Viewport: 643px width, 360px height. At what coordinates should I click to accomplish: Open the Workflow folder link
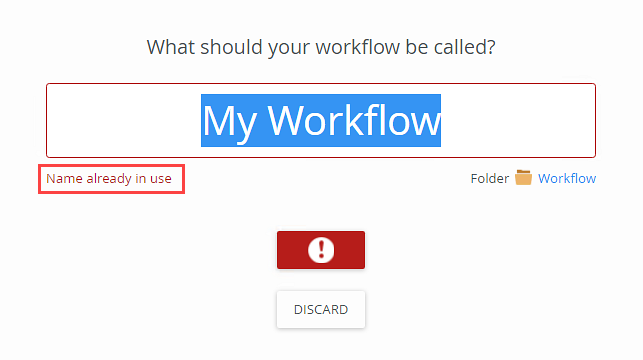pos(567,178)
